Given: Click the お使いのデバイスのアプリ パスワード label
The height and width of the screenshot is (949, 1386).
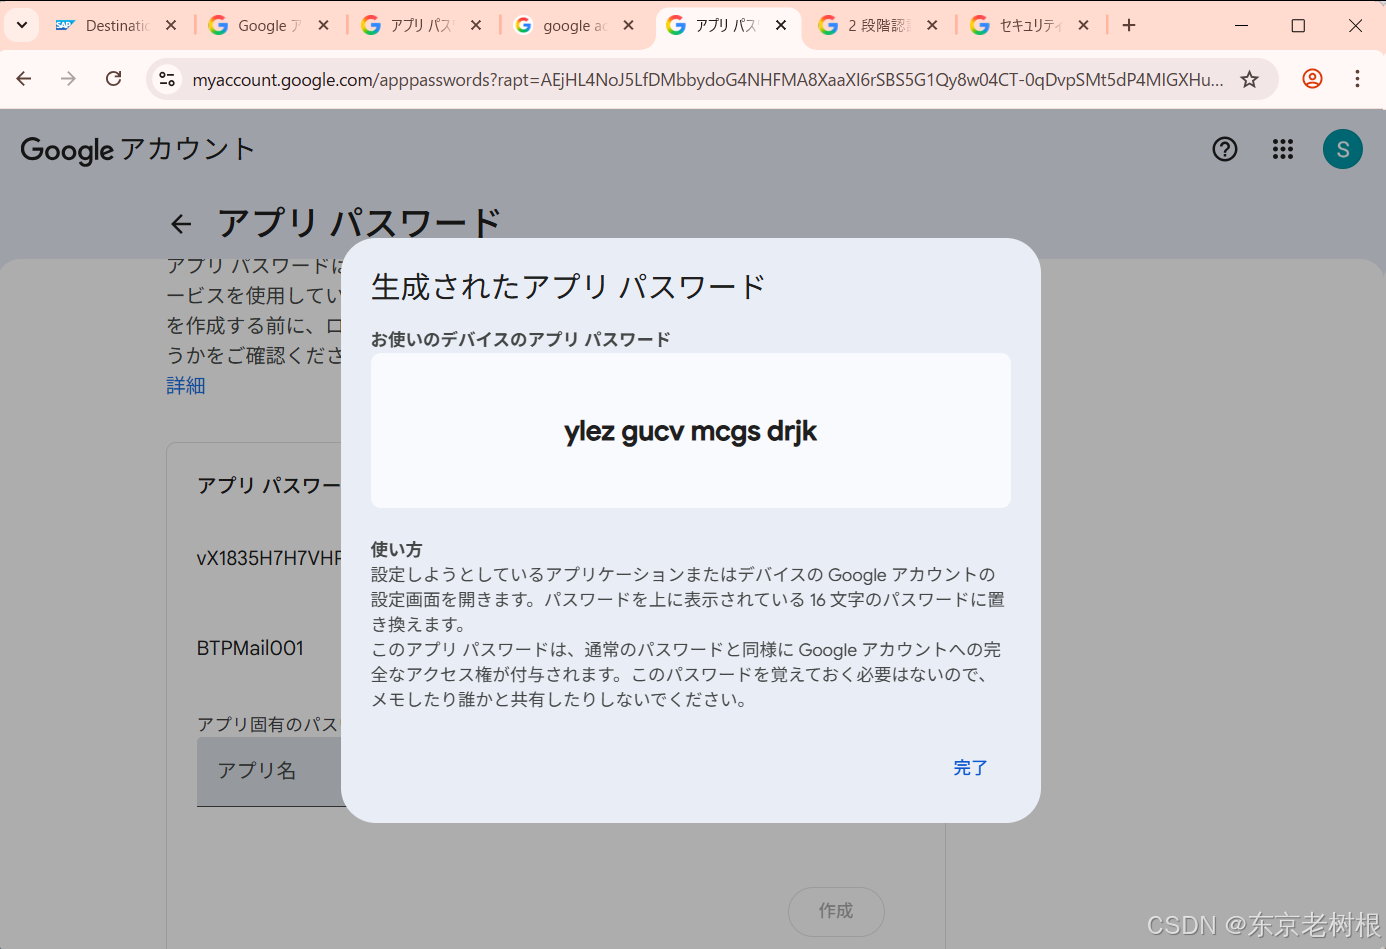Looking at the screenshot, I should click(520, 339).
